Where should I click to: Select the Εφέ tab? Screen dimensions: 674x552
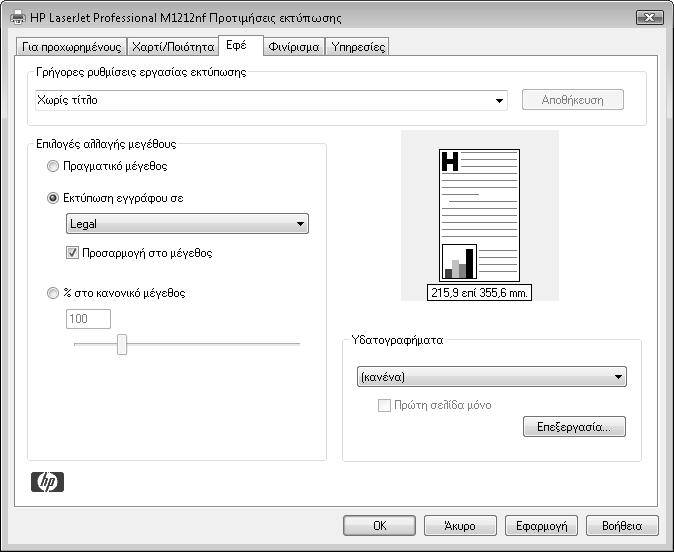click(241, 45)
